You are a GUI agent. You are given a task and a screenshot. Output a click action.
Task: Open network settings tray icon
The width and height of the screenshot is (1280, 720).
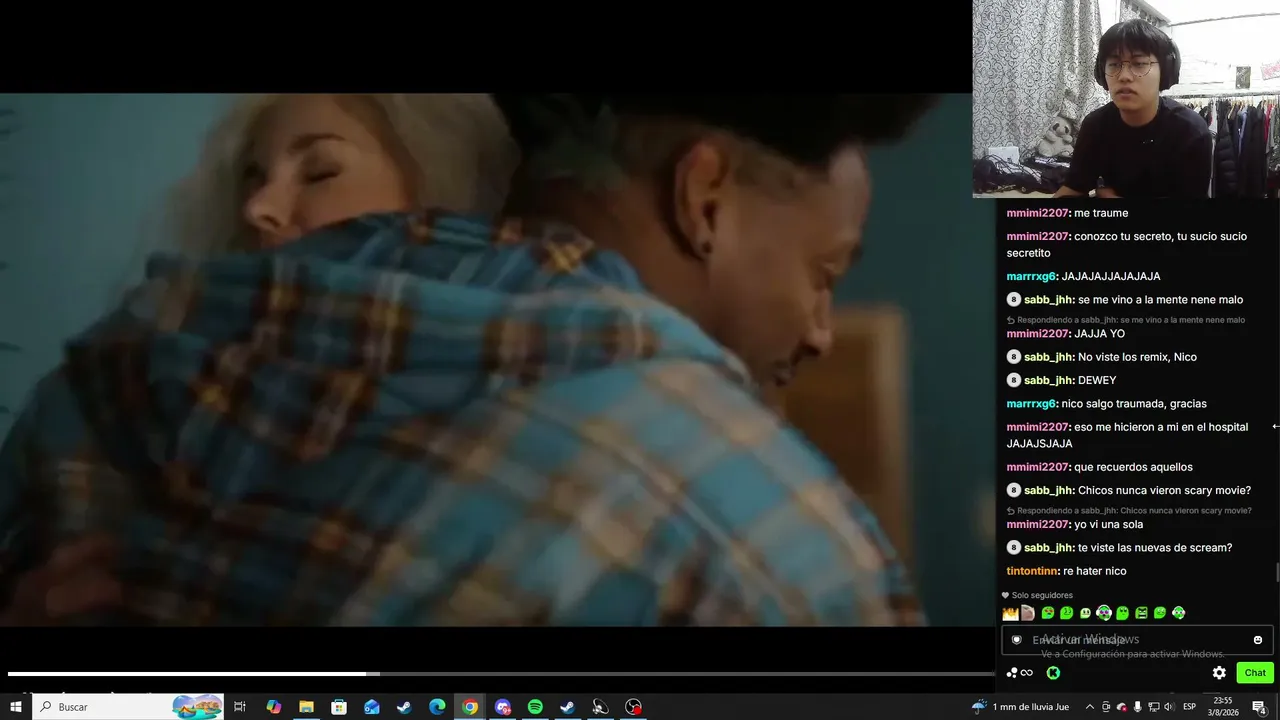[x=1153, y=707]
